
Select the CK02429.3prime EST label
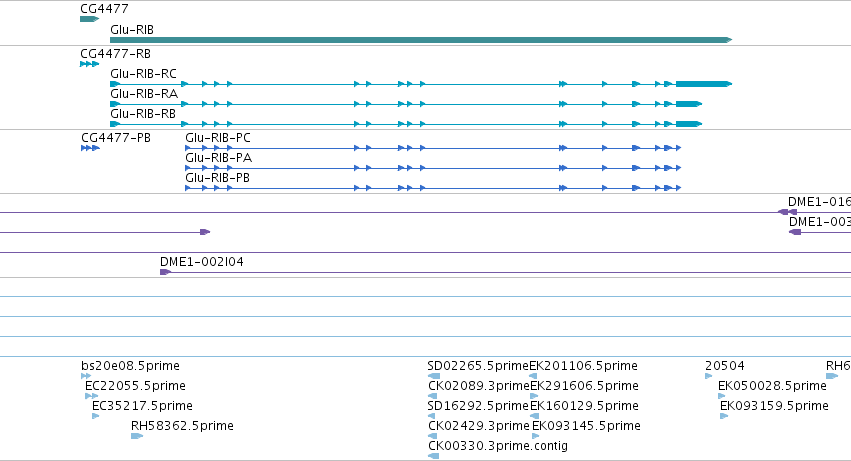pos(479,426)
